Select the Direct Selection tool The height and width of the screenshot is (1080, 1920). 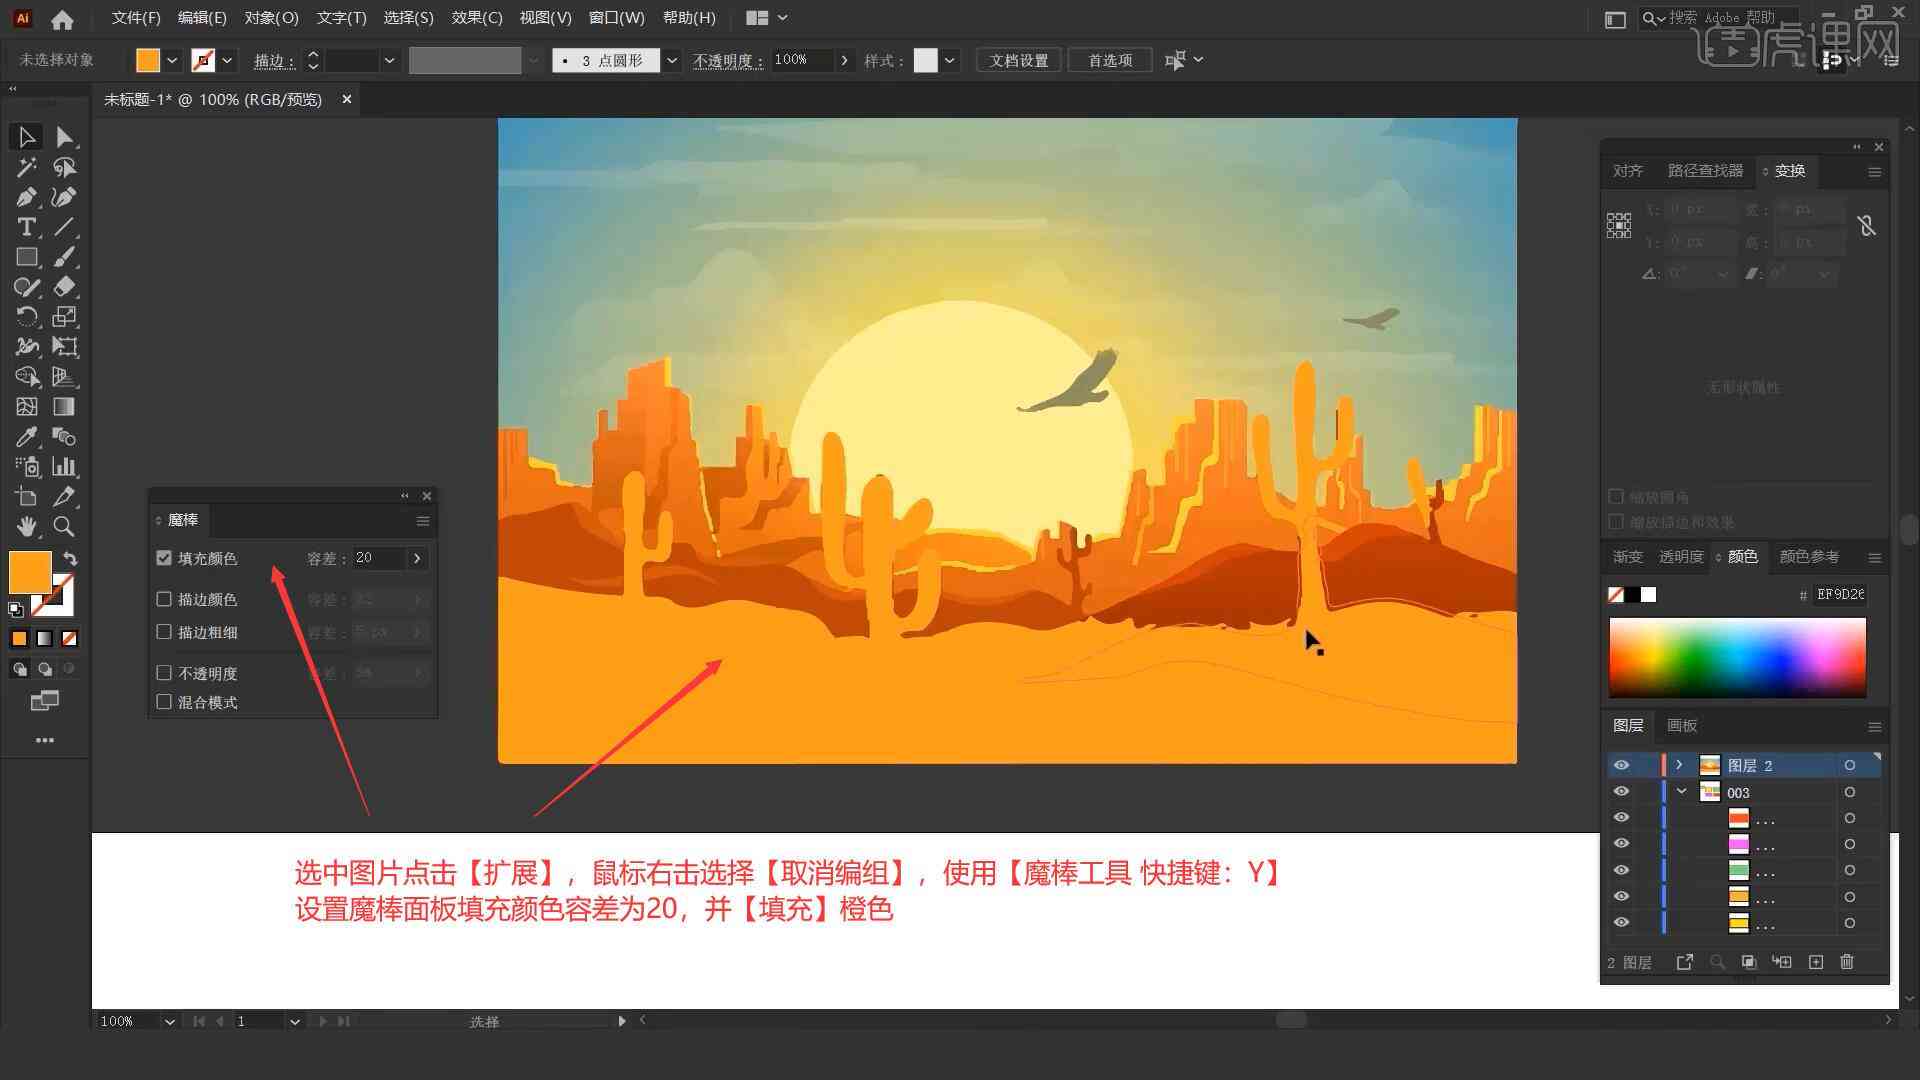pyautogui.click(x=63, y=136)
